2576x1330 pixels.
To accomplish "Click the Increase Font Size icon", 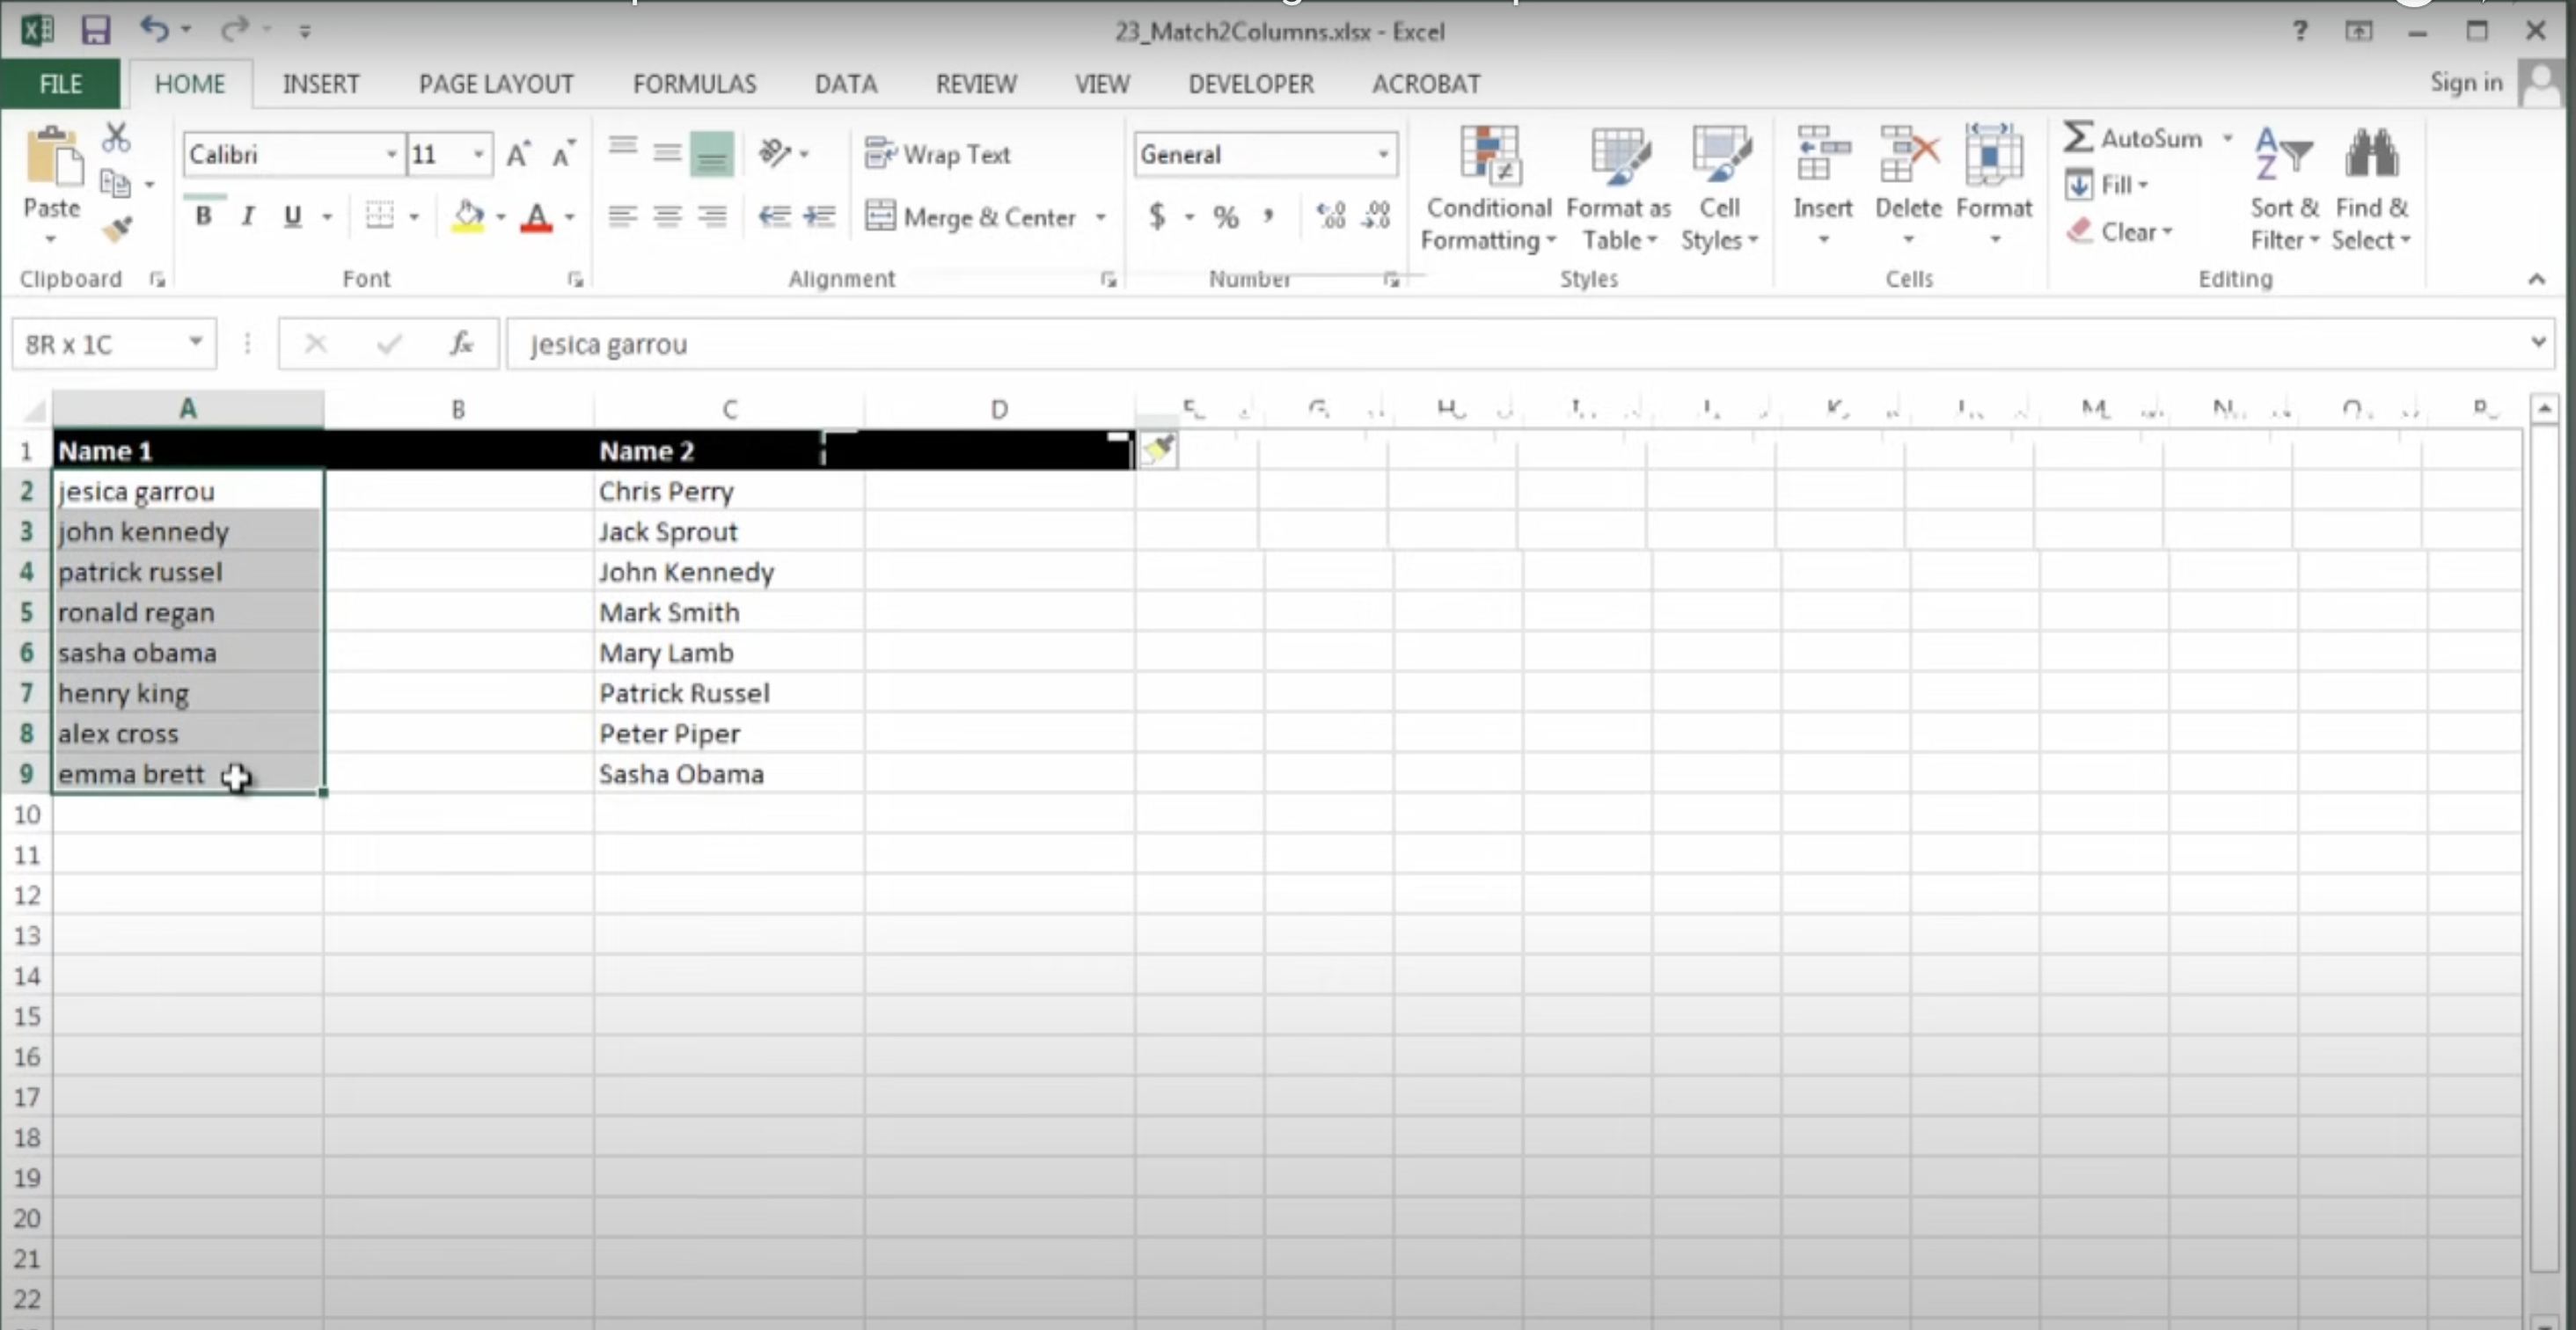I will pos(518,155).
